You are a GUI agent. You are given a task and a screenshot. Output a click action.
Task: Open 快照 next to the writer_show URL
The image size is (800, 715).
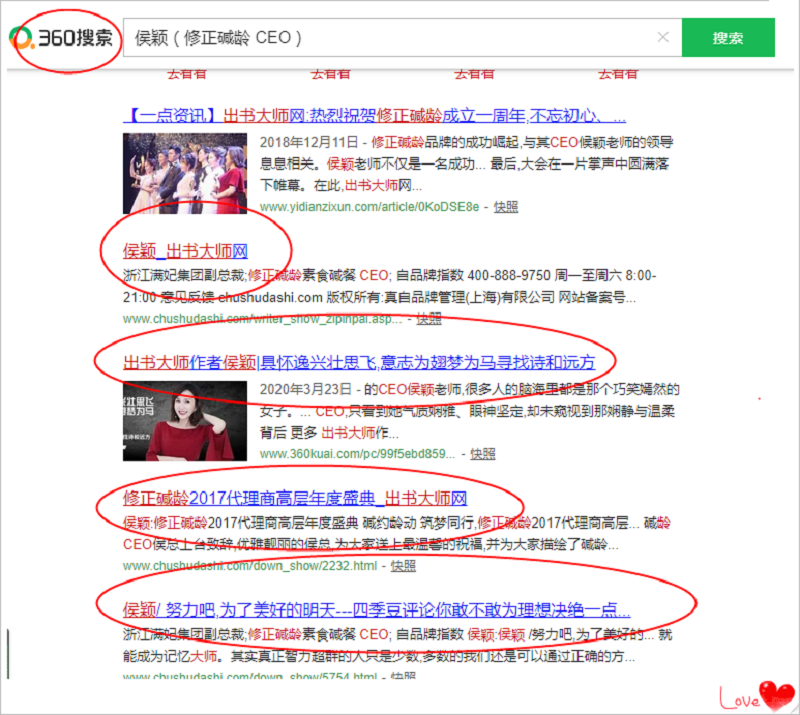428,318
